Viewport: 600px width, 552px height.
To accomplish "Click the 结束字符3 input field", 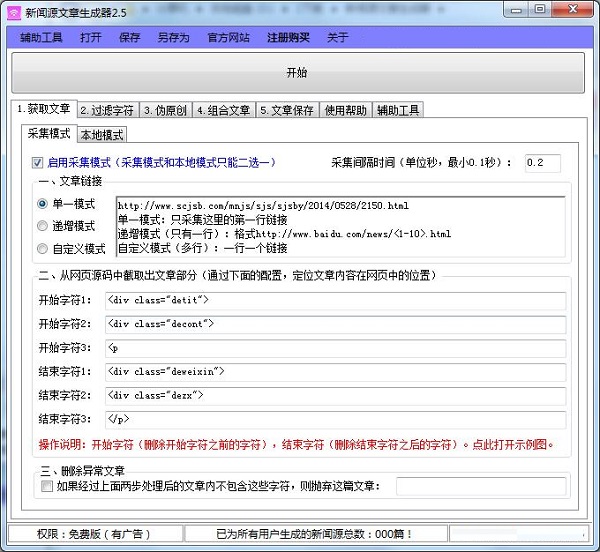I will [x=336, y=420].
